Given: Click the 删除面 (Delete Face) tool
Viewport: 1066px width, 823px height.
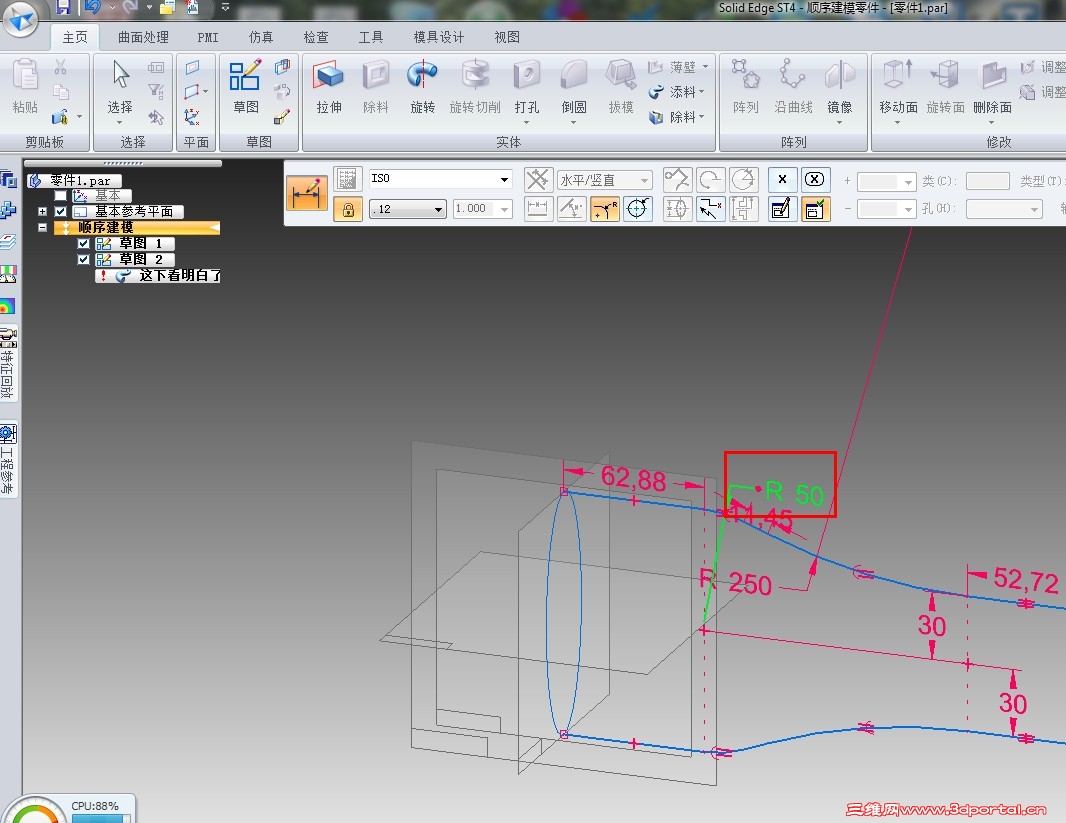Looking at the screenshot, I should pos(993,87).
